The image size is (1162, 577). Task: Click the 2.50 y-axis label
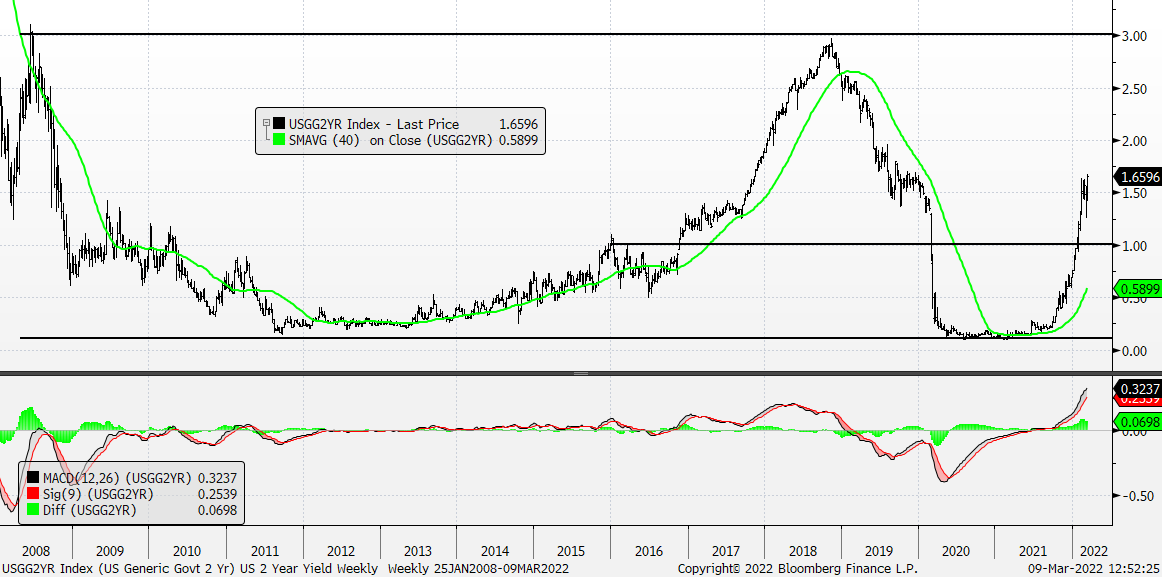[x=1136, y=88]
